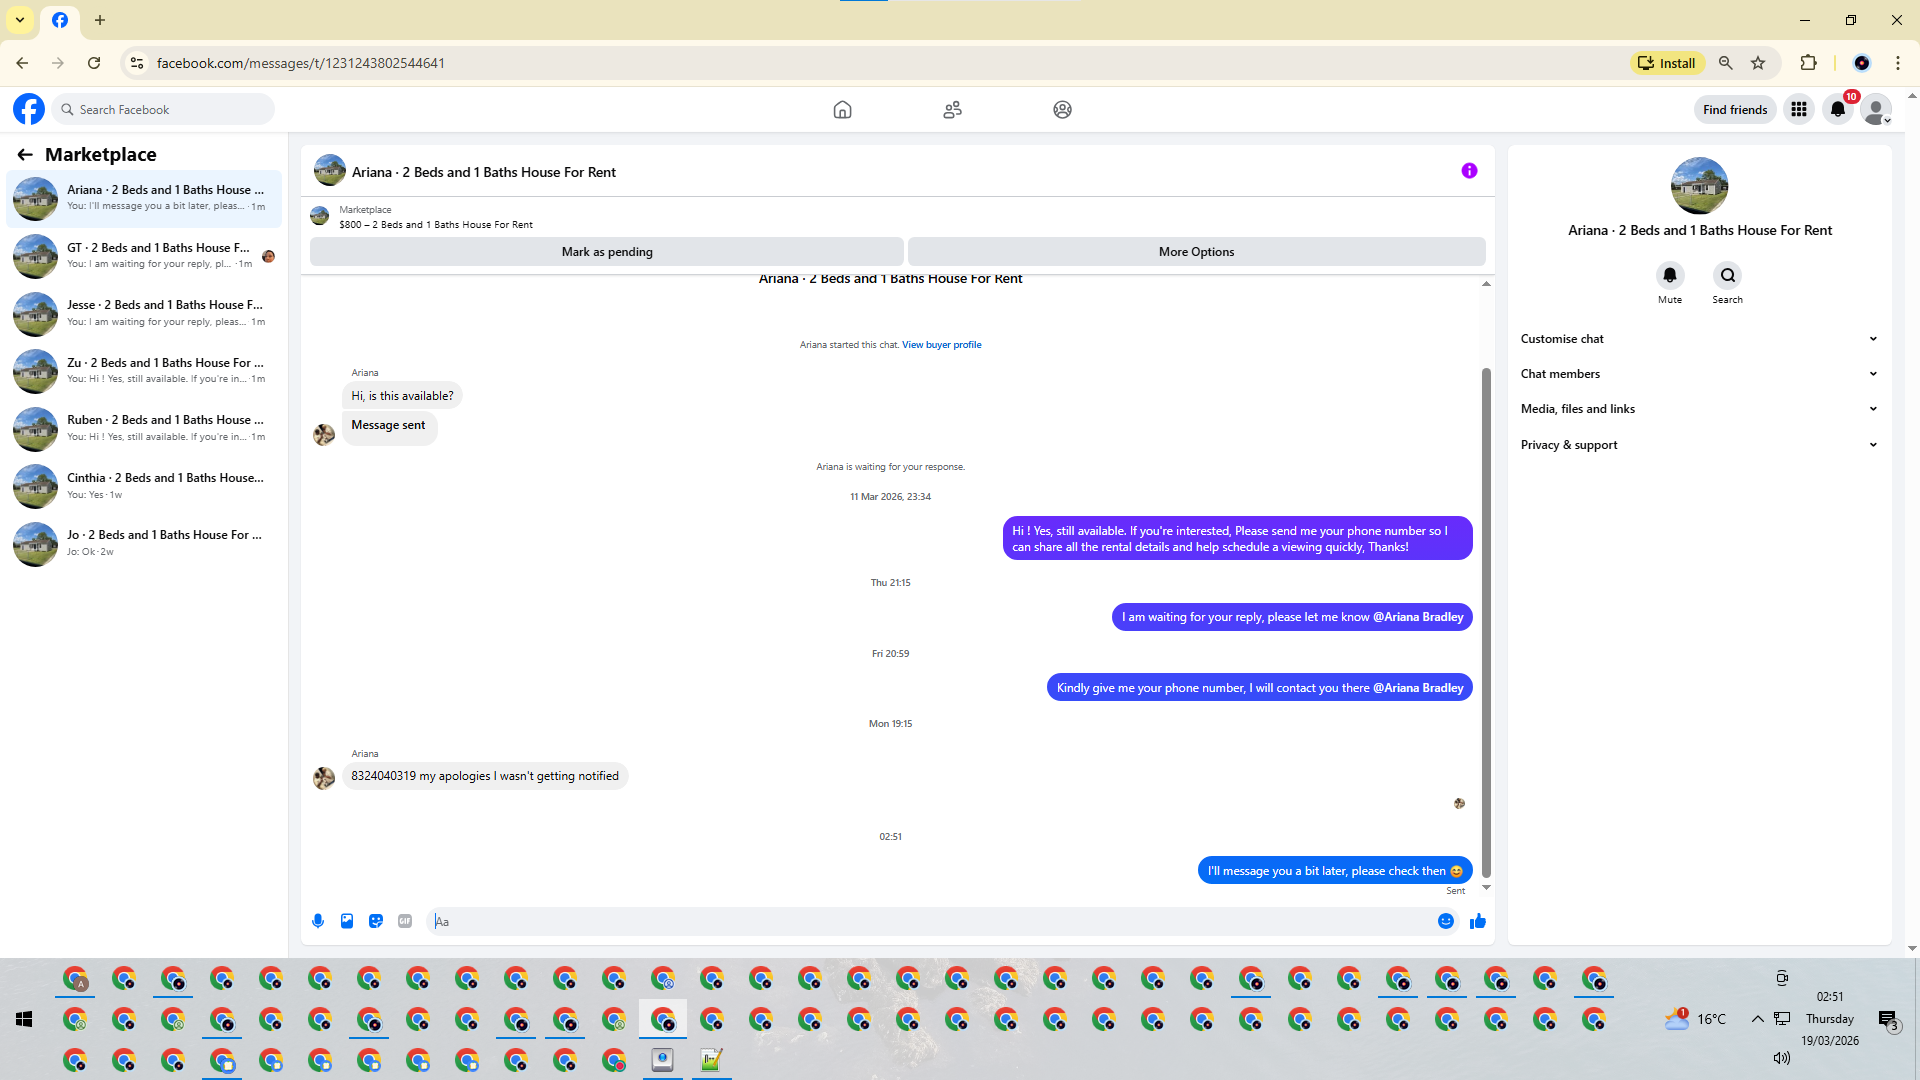Open the Facebook Home tab
This screenshot has width=1920, height=1080.
(x=842, y=110)
